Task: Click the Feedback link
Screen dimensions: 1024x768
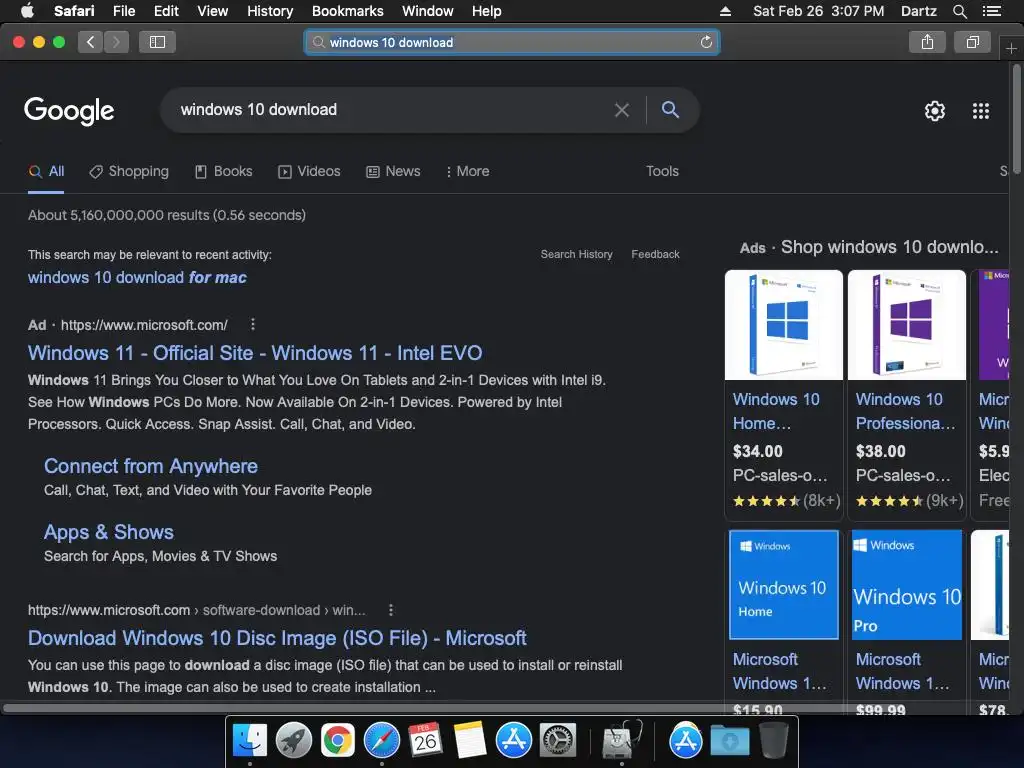Action: [655, 254]
